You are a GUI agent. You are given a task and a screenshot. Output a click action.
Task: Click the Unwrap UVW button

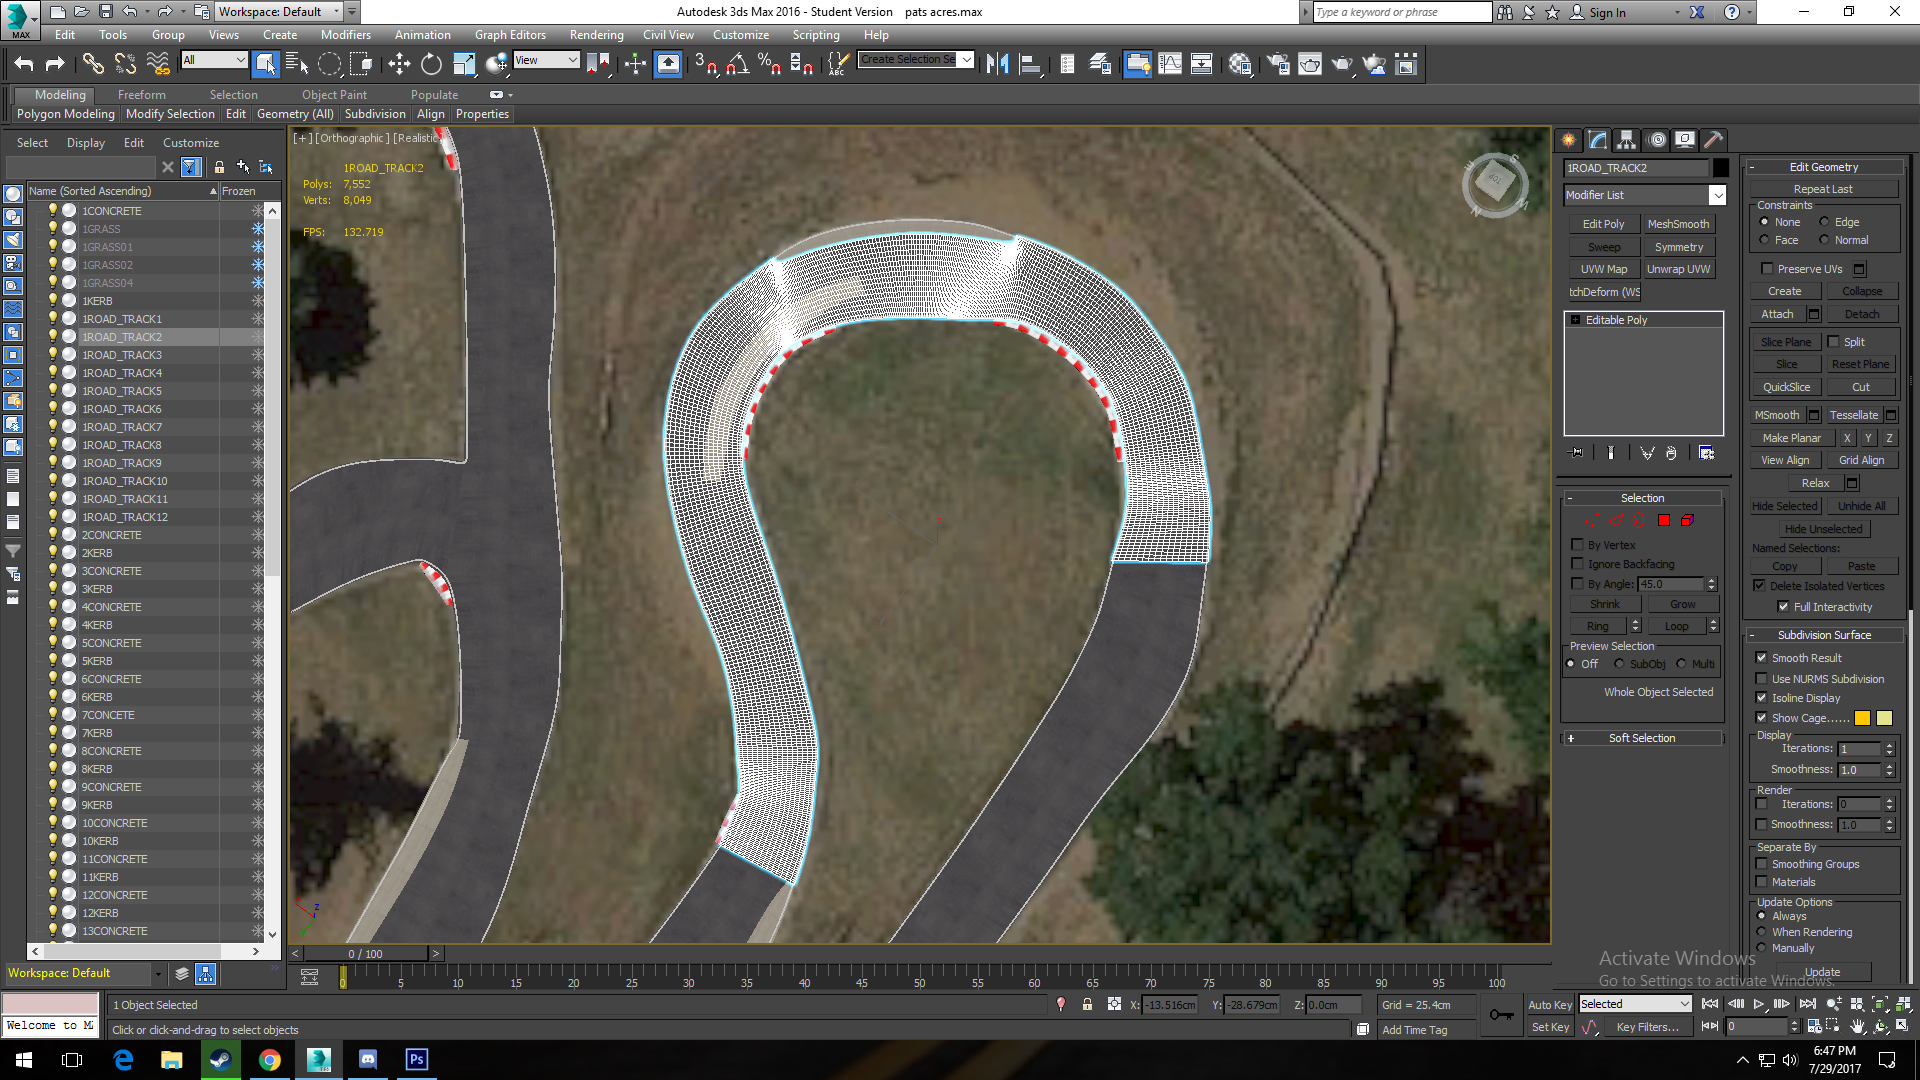[1678, 269]
